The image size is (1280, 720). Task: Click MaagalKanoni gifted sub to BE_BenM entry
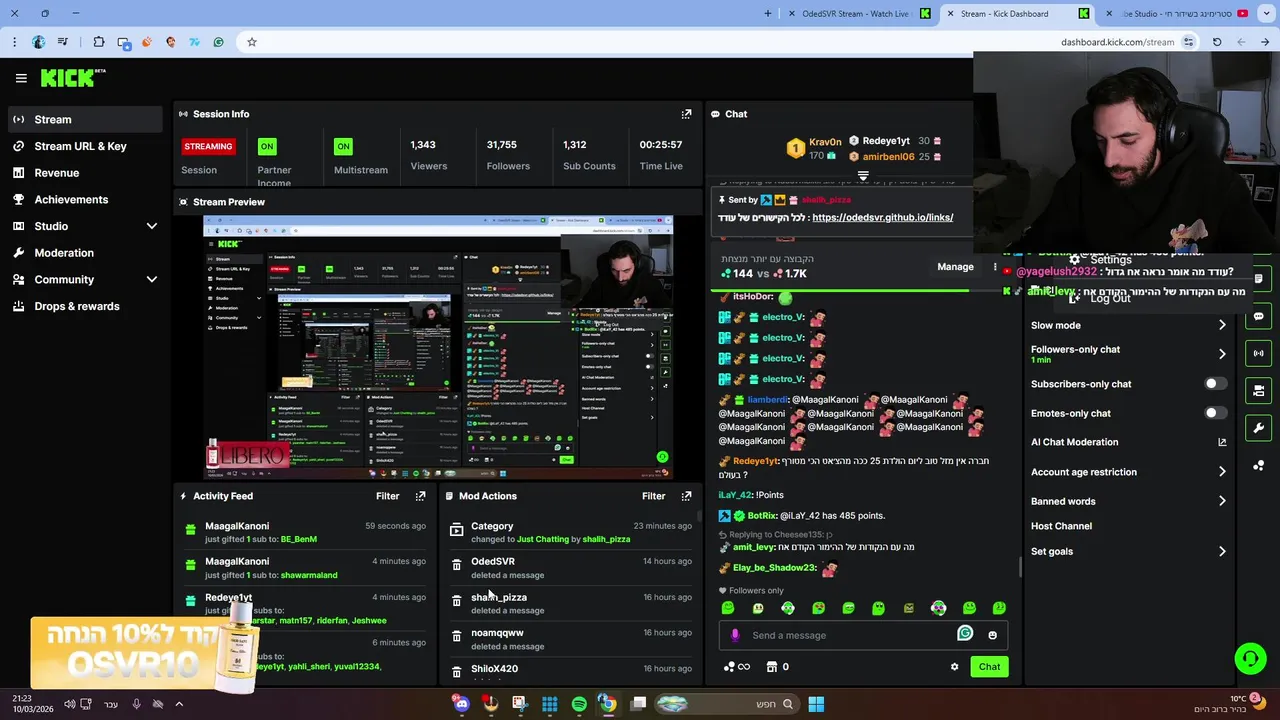[x=305, y=532]
